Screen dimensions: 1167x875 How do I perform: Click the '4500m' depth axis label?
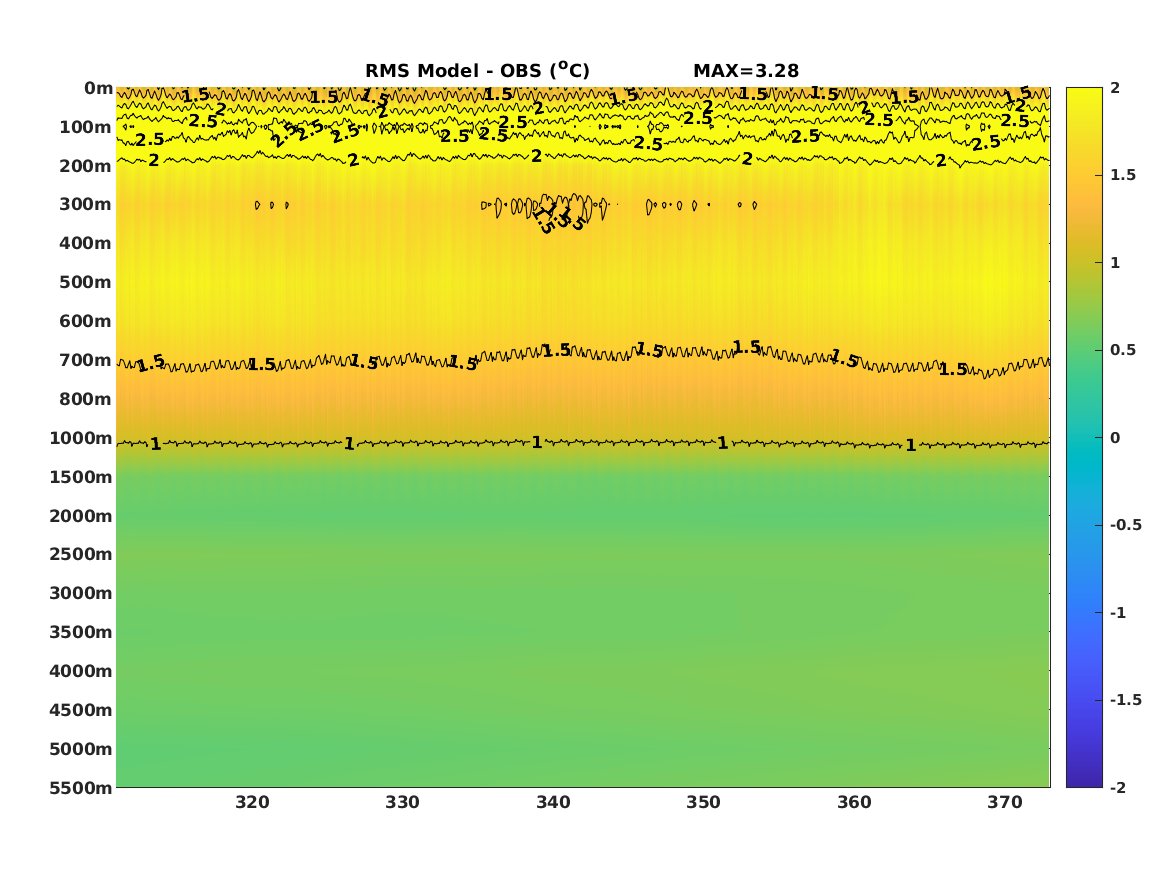(x=81, y=710)
